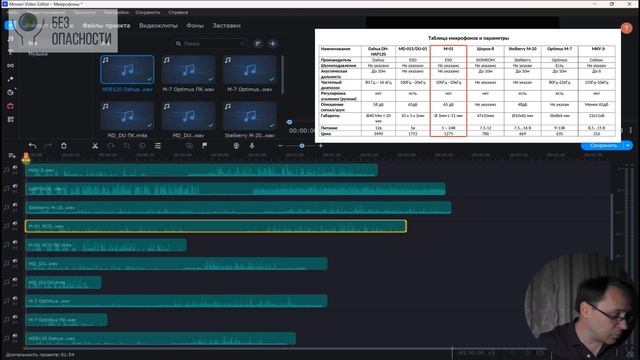Switch to Файлы проекта tab
The image size is (640, 360).
(106, 26)
